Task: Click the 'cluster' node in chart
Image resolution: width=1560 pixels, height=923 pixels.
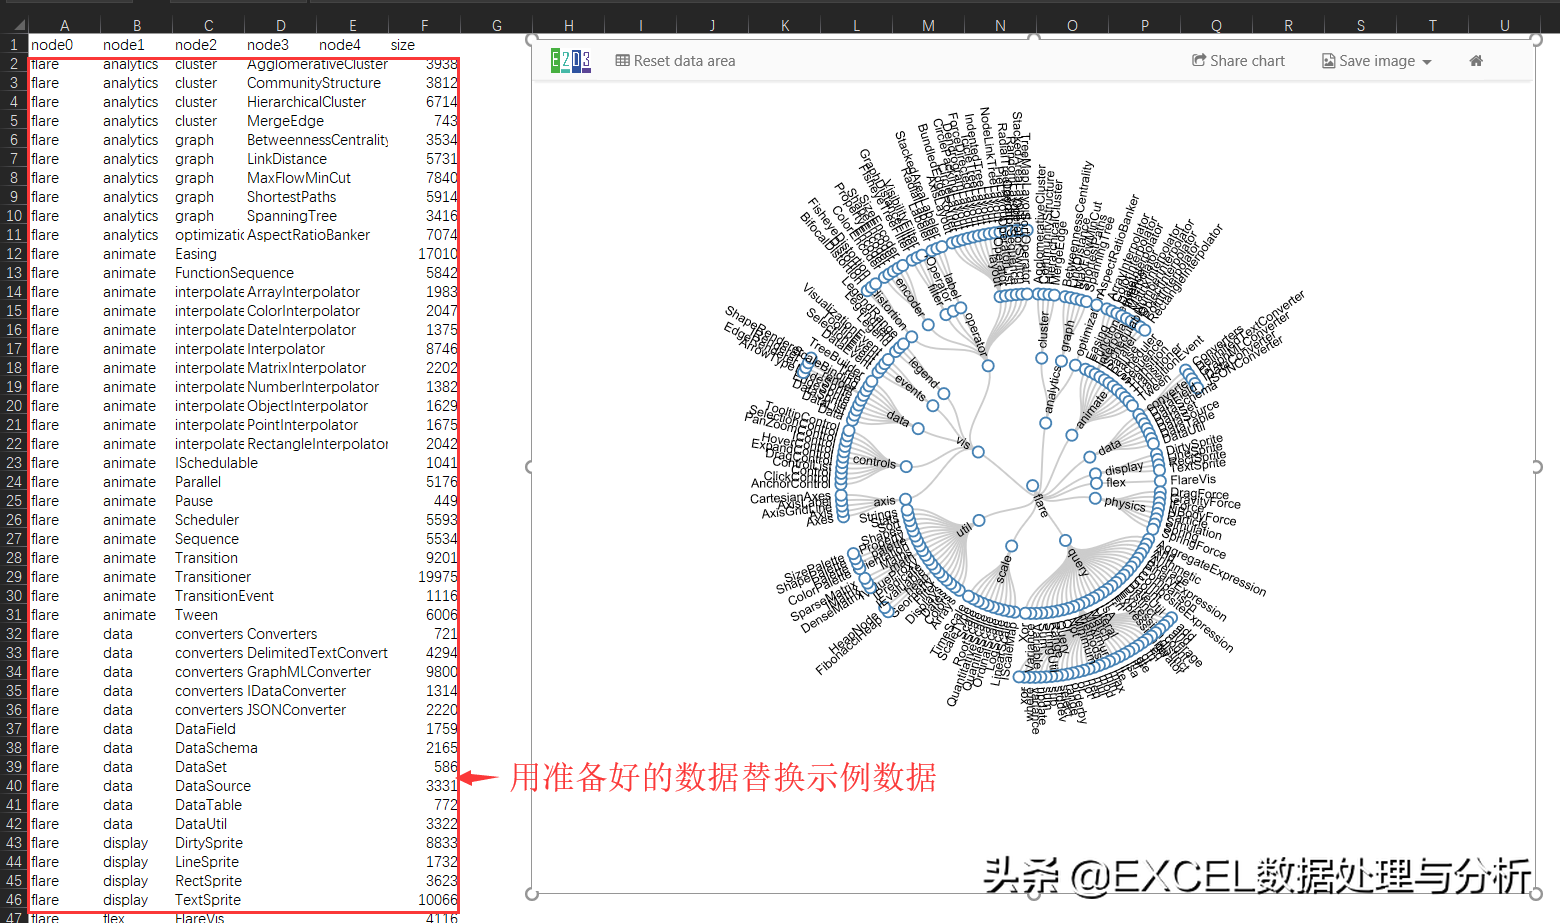Action: [1041, 357]
